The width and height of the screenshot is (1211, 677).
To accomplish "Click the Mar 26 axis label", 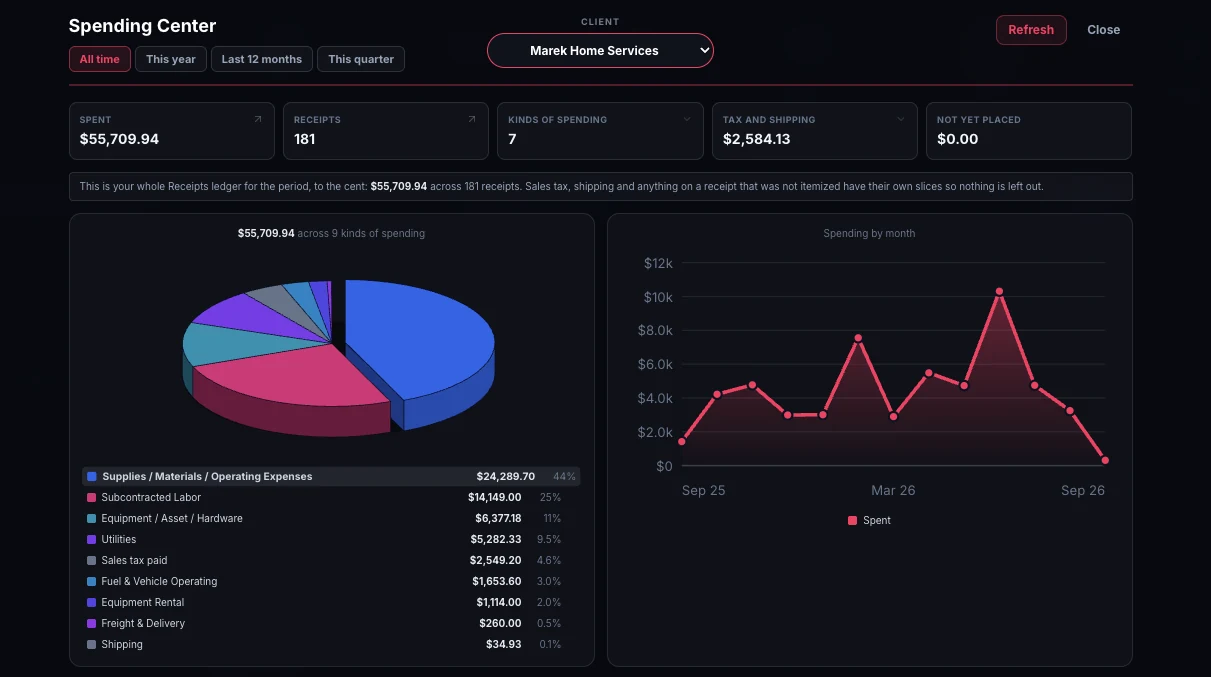I will click(893, 491).
